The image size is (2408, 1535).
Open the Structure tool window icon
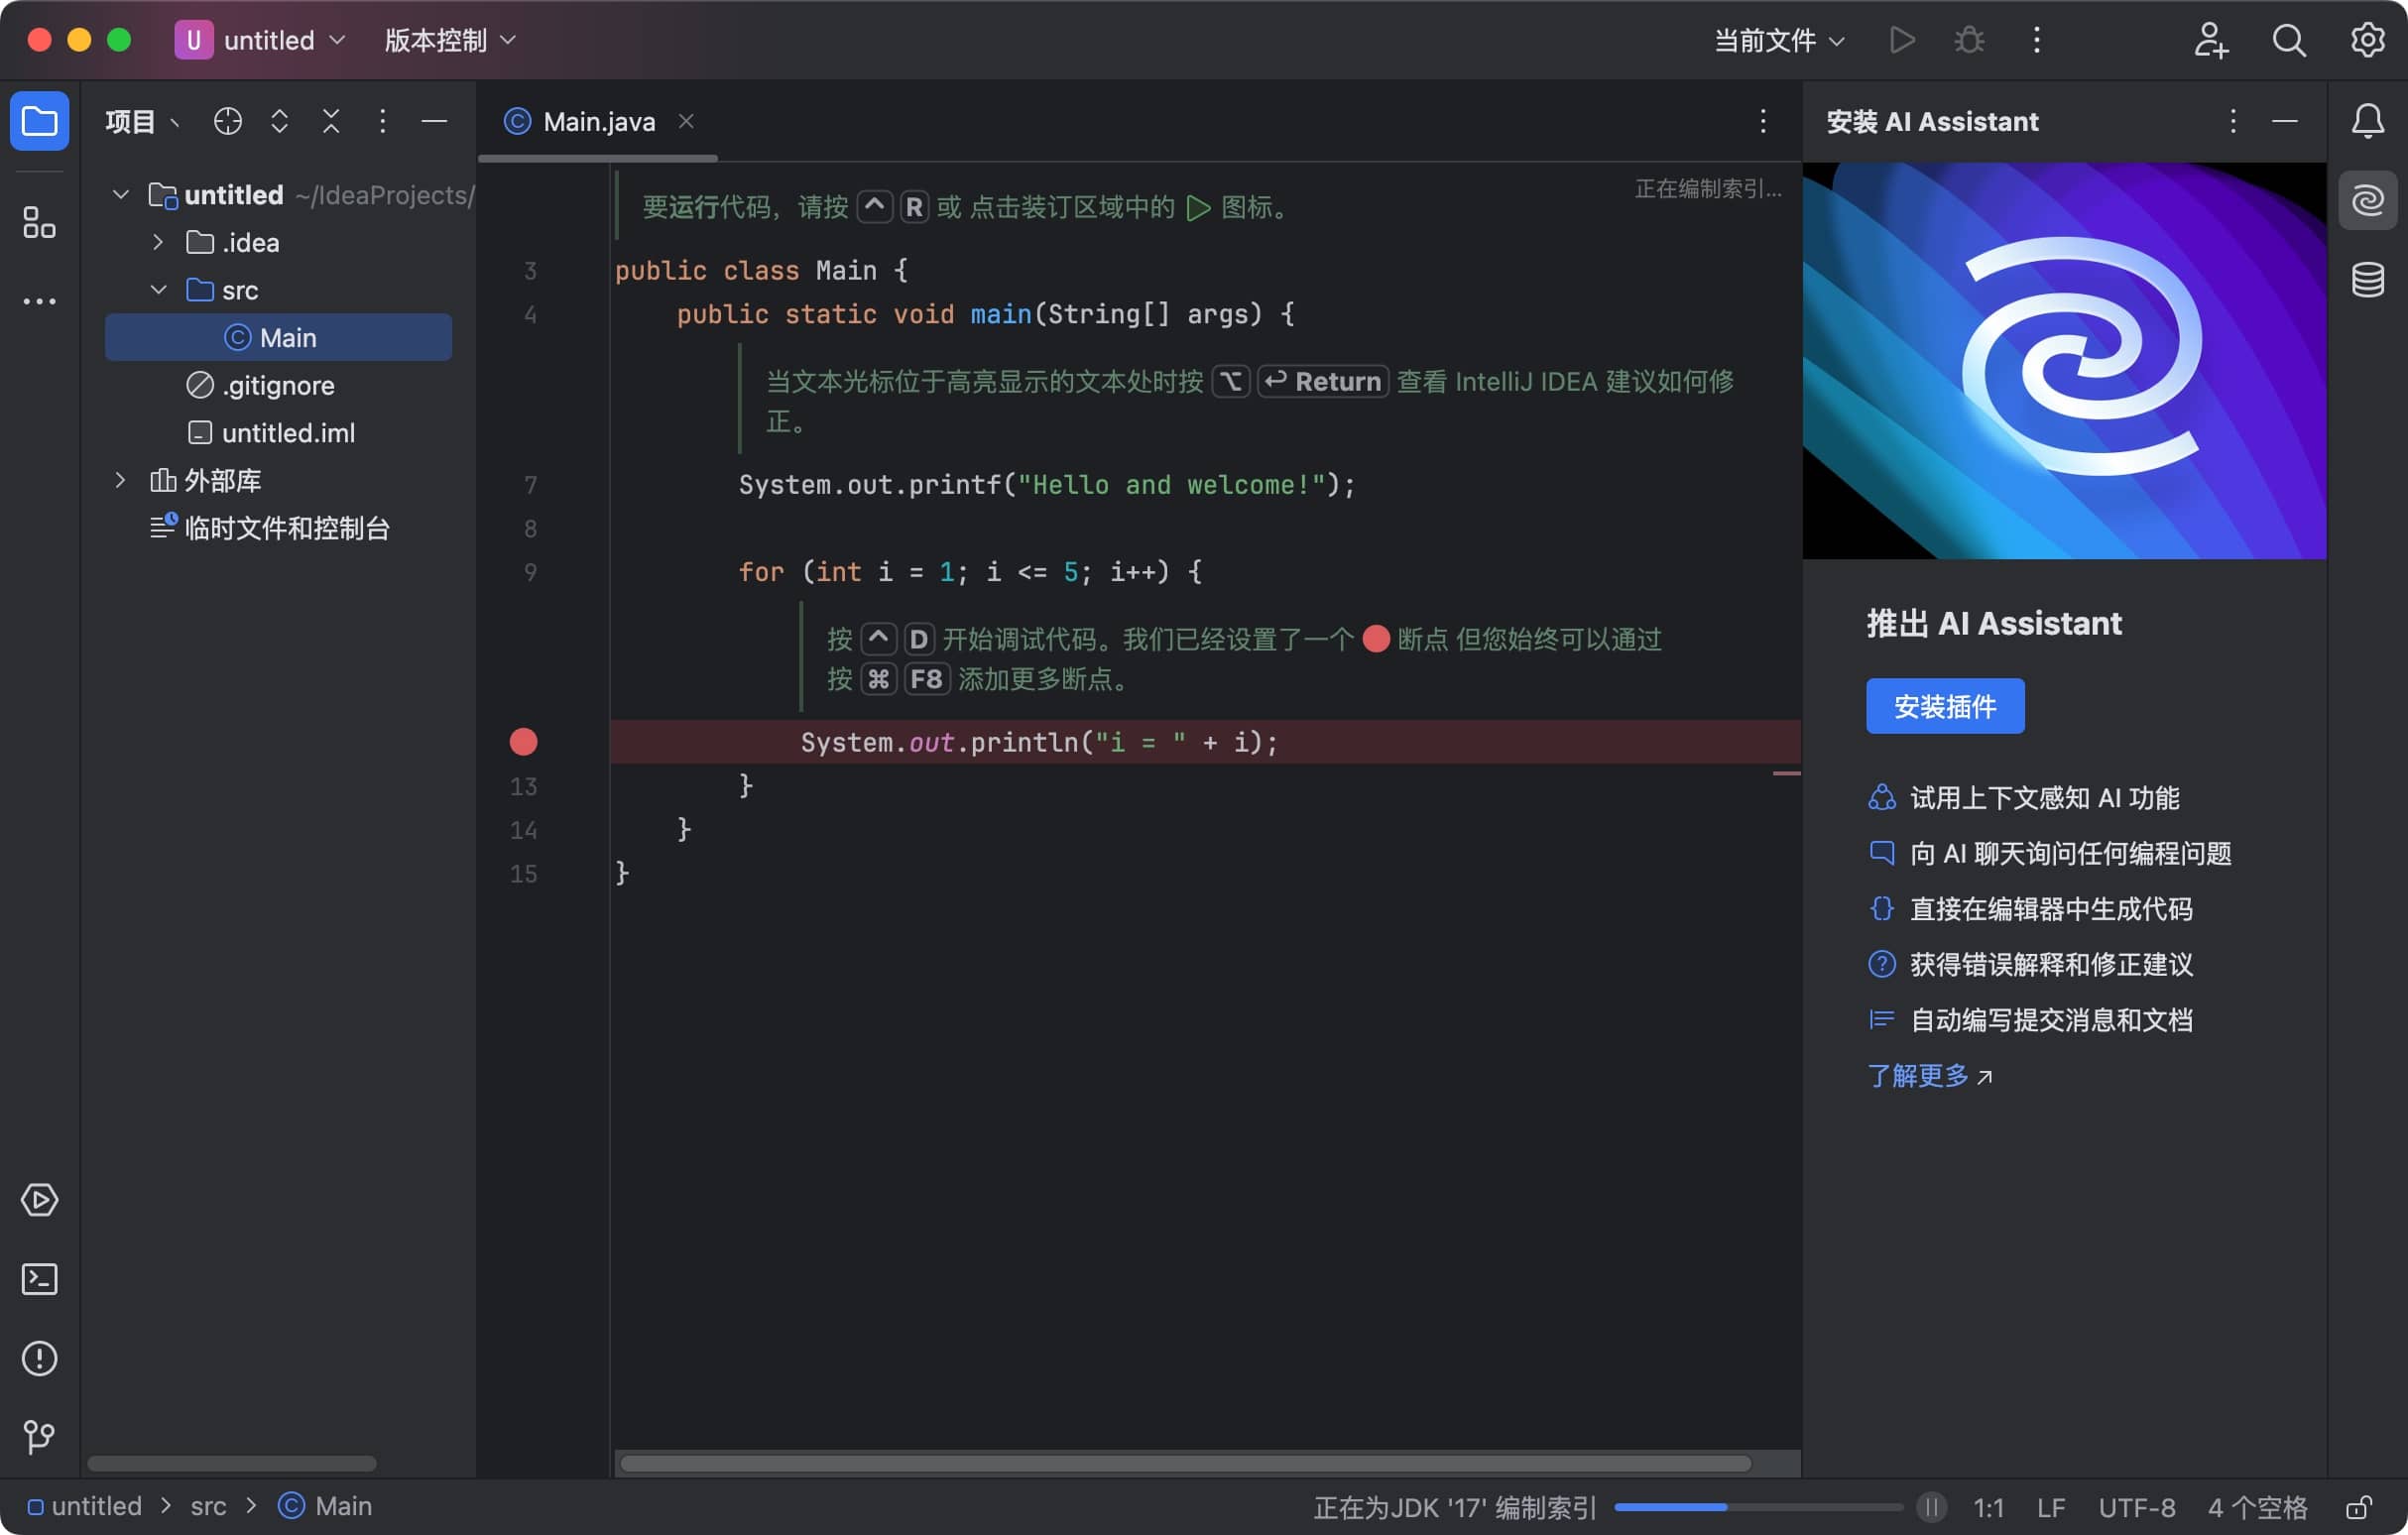[x=39, y=222]
